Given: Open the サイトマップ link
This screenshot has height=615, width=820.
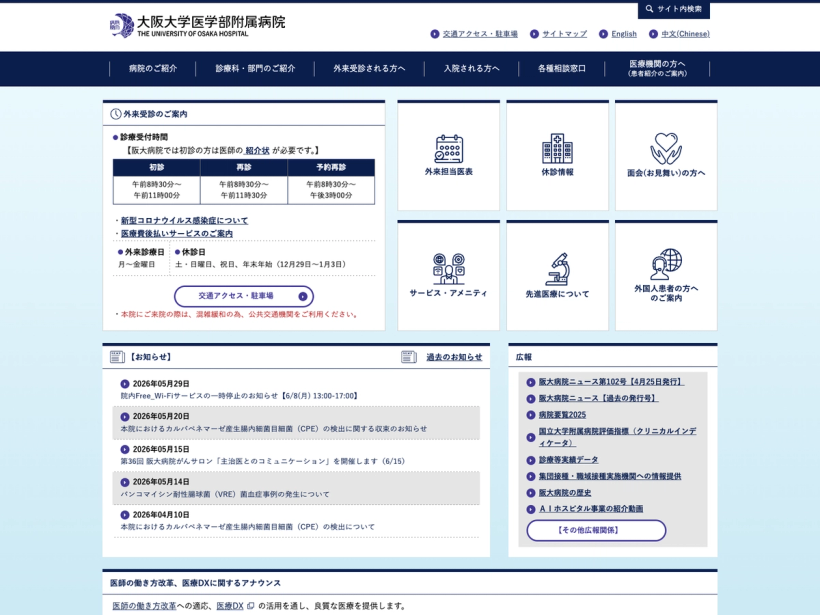Looking at the screenshot, I should [x=564, y=34].
